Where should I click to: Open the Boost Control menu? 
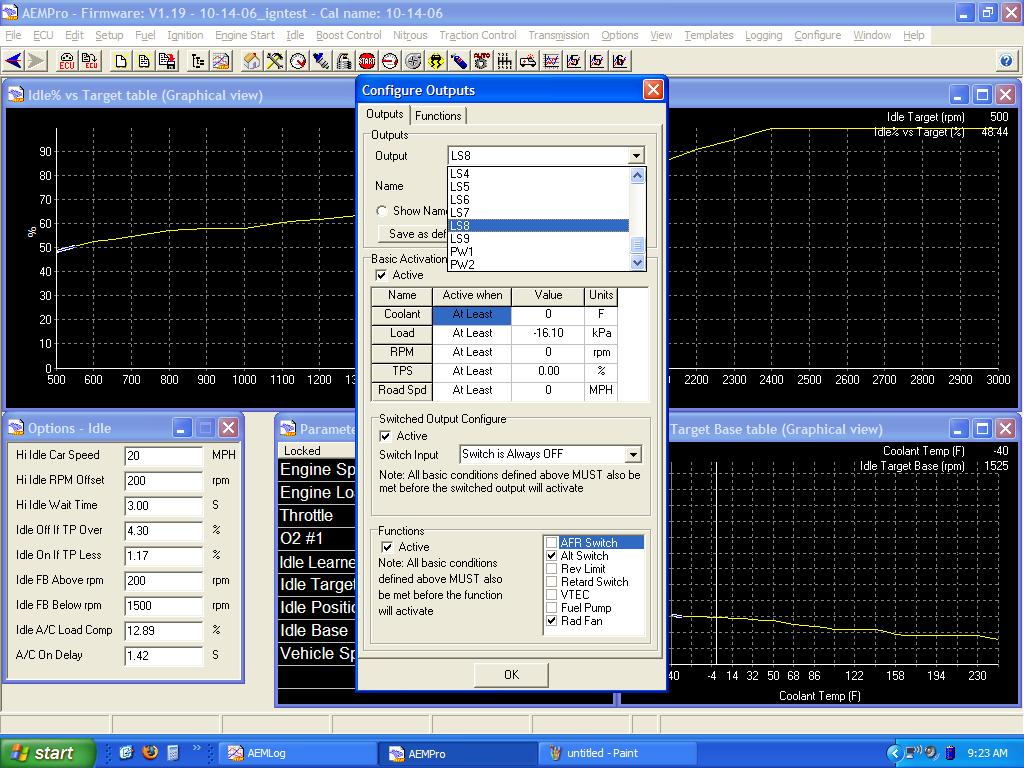click(349, 35)
